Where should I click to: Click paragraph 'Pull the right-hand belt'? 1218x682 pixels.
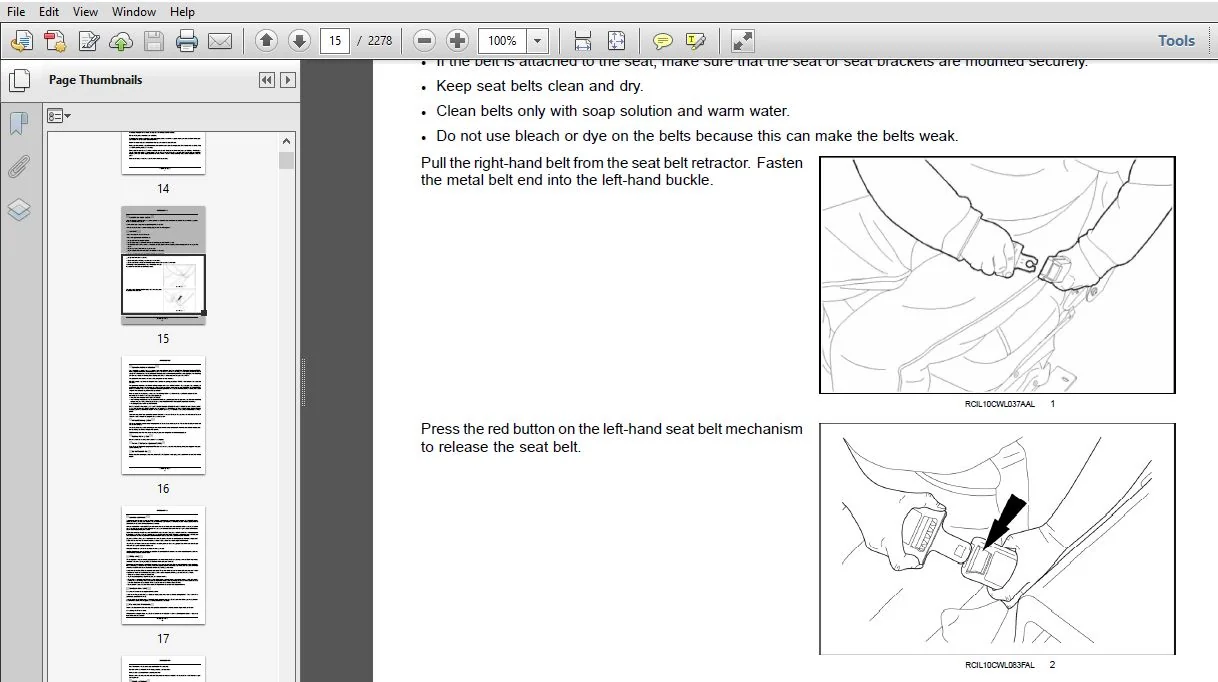click(x=611, y=171)
